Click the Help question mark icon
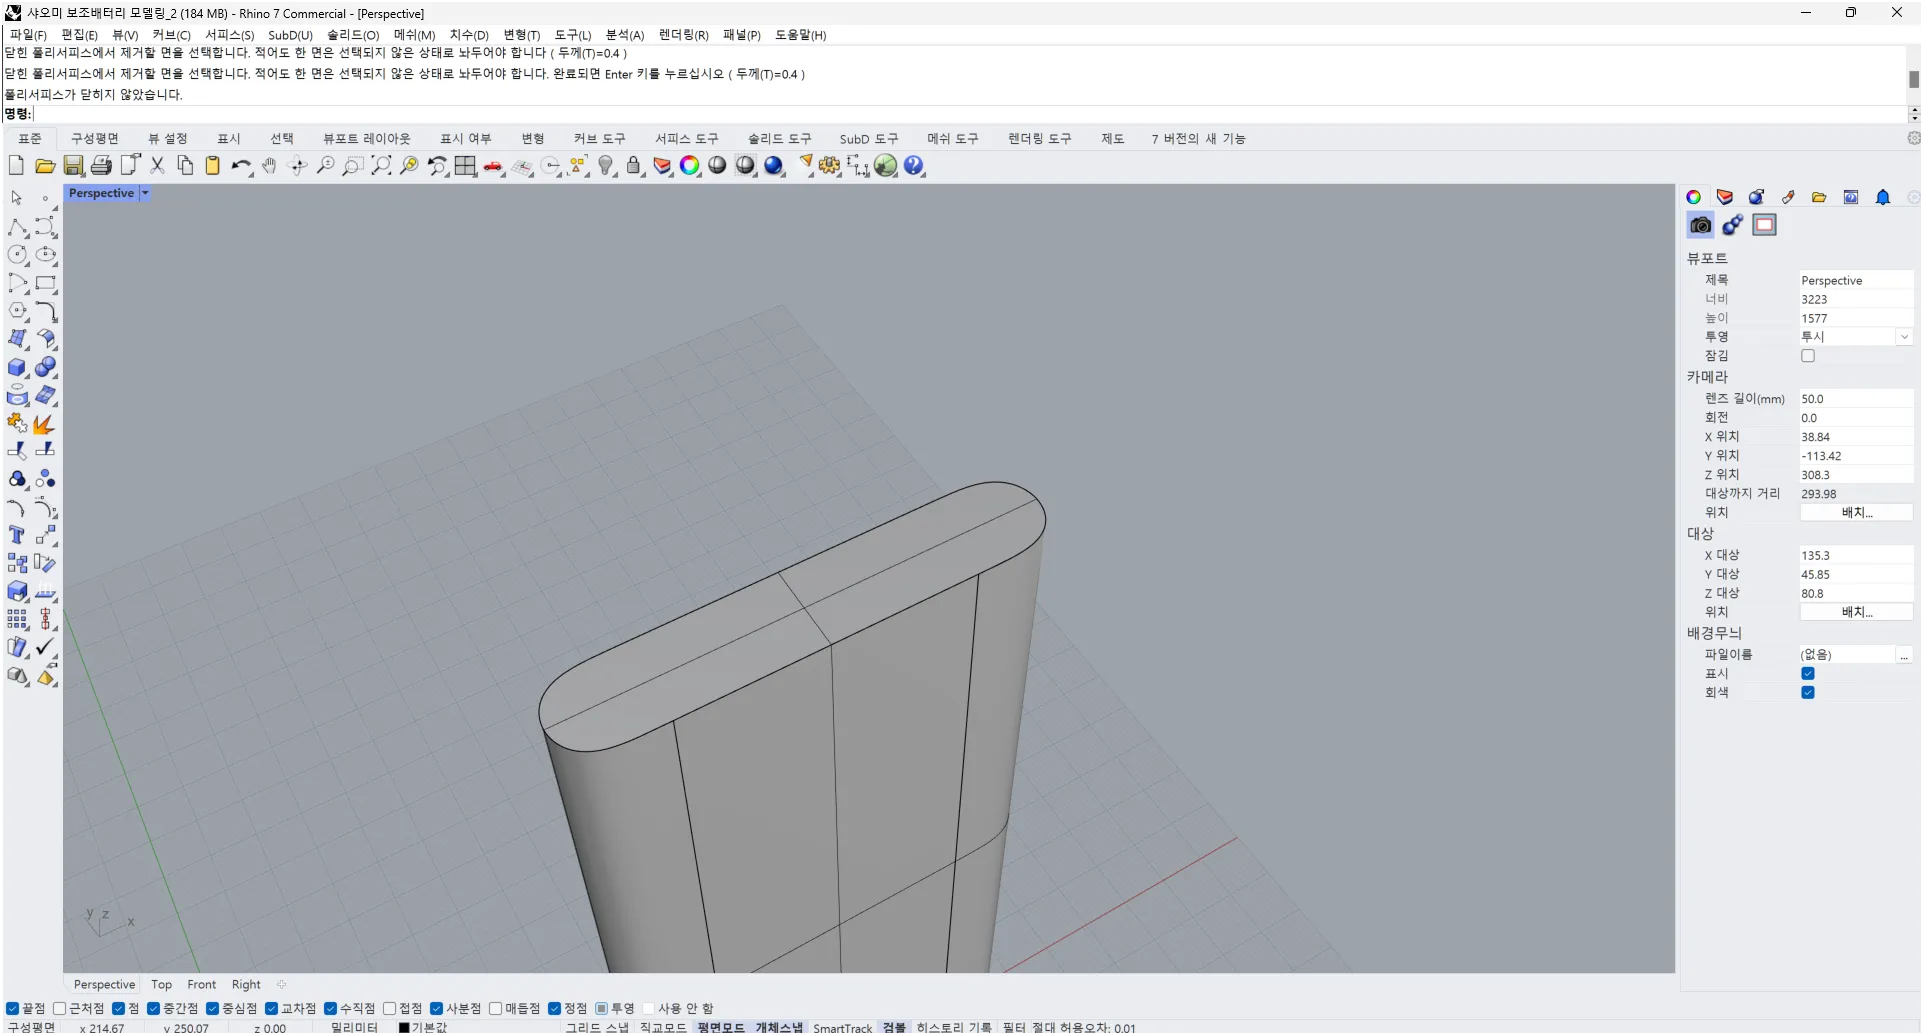Screen dimensions: 1923x1035 point(914,166)
